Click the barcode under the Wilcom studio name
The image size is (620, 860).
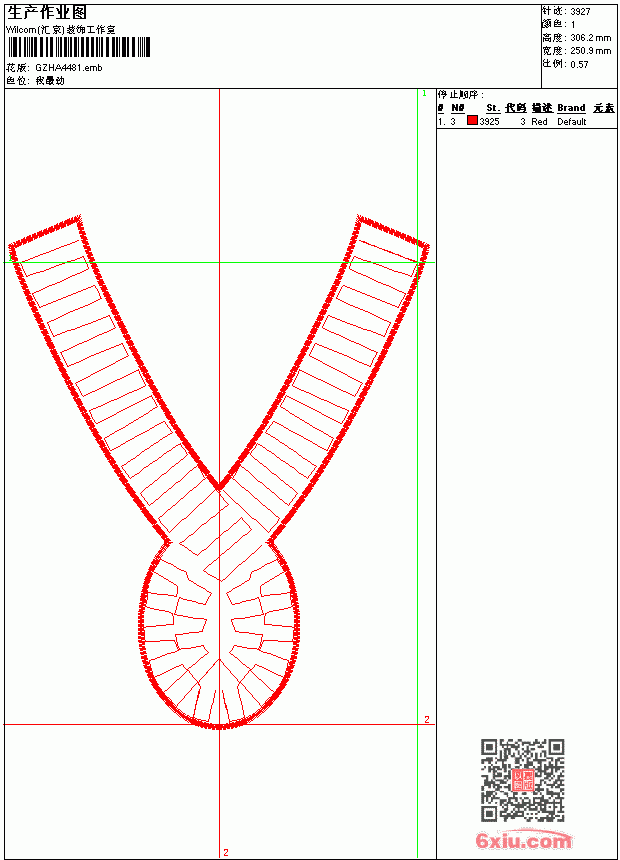coord(78,47)
